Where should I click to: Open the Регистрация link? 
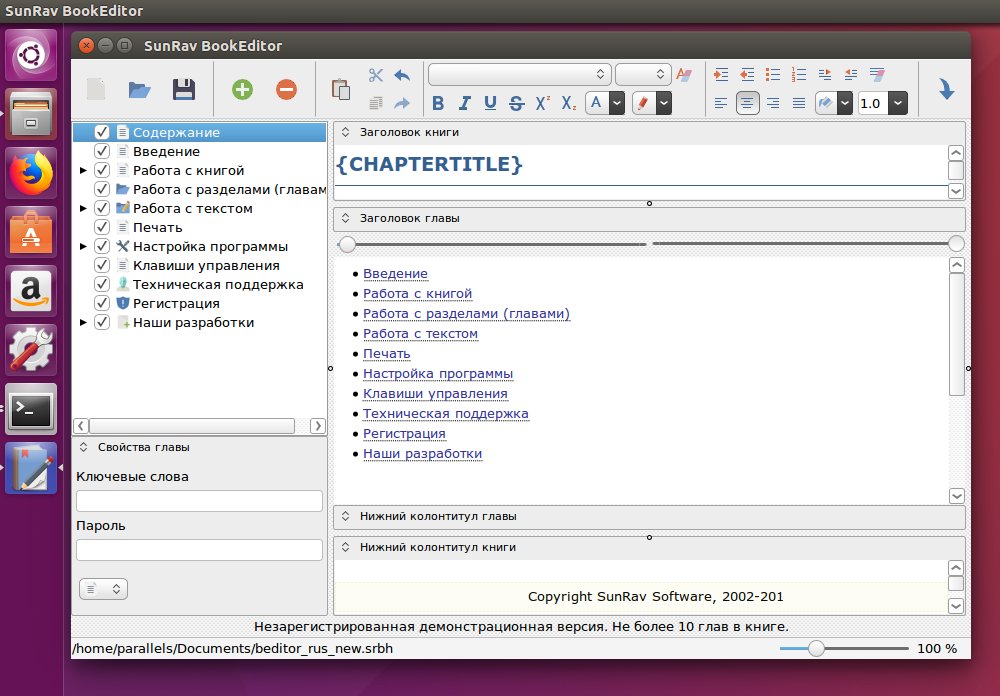pos(404,434)
